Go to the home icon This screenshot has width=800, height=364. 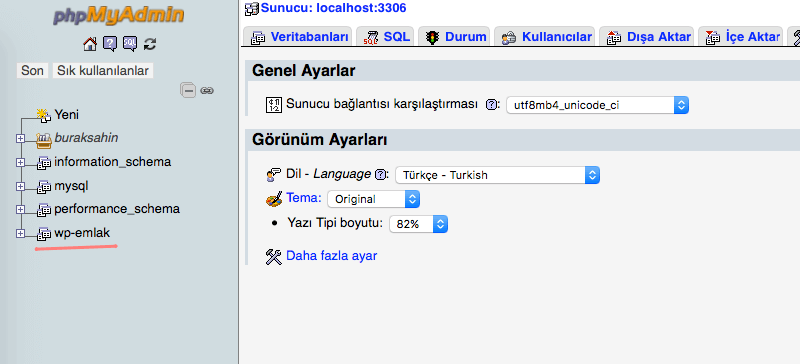(x=90, y=44)
